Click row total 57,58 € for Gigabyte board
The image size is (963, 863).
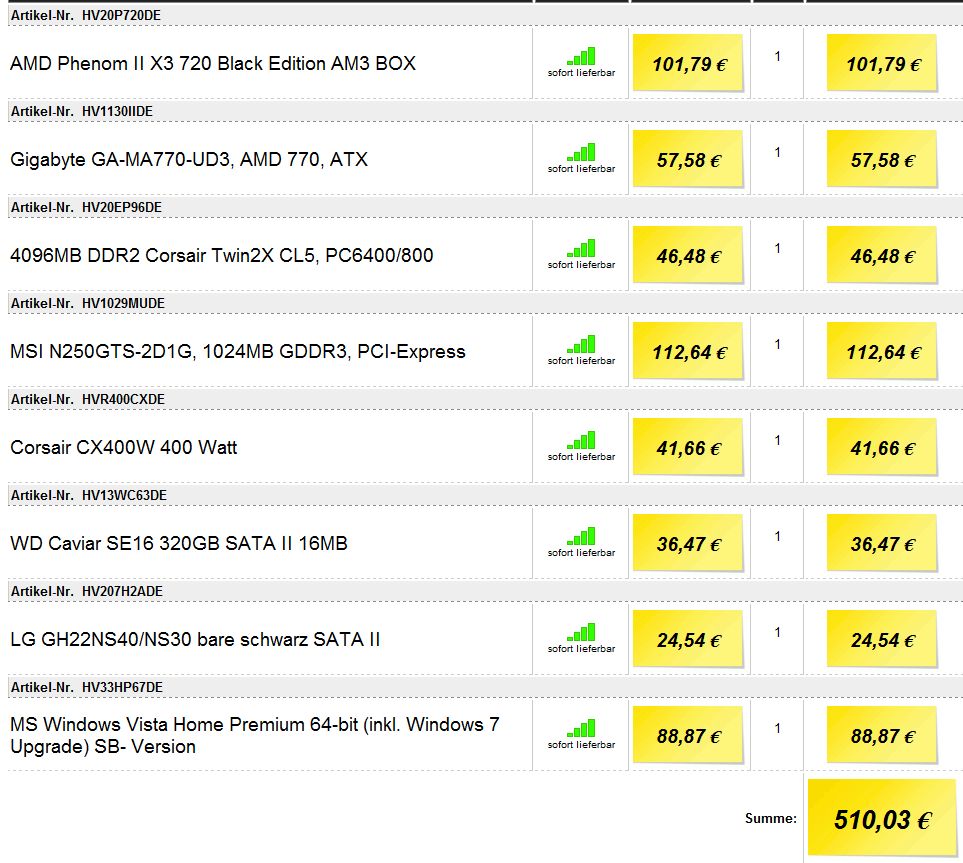coord(882,159)
